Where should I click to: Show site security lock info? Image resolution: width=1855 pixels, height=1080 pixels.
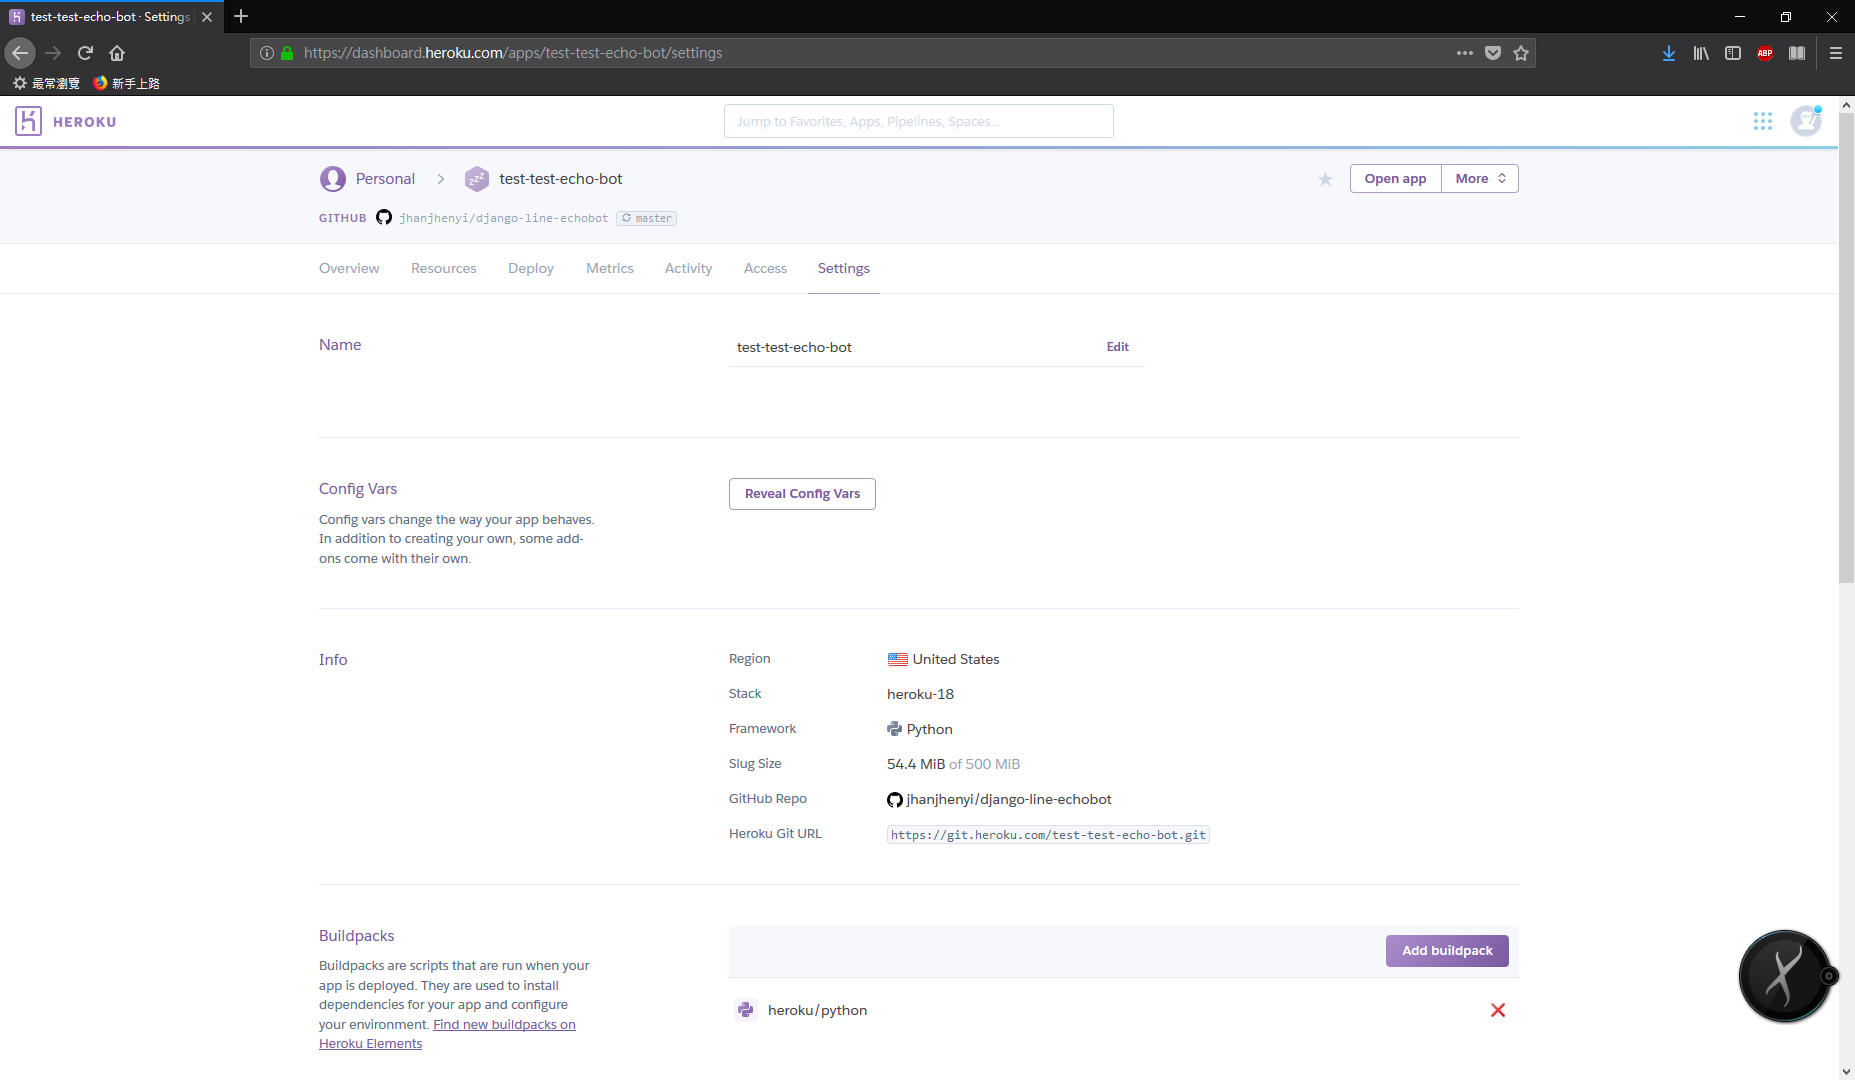(x=287, y=53)
